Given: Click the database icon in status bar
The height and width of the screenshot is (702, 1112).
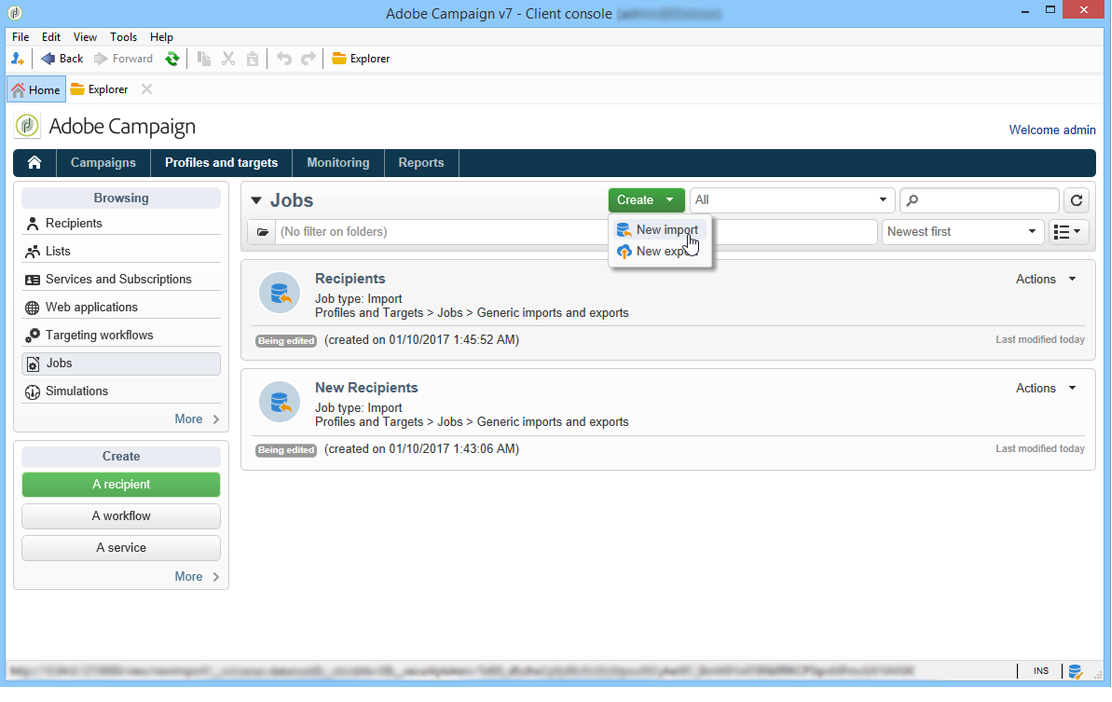Looking at the screenshot, I should [1075, 671].
